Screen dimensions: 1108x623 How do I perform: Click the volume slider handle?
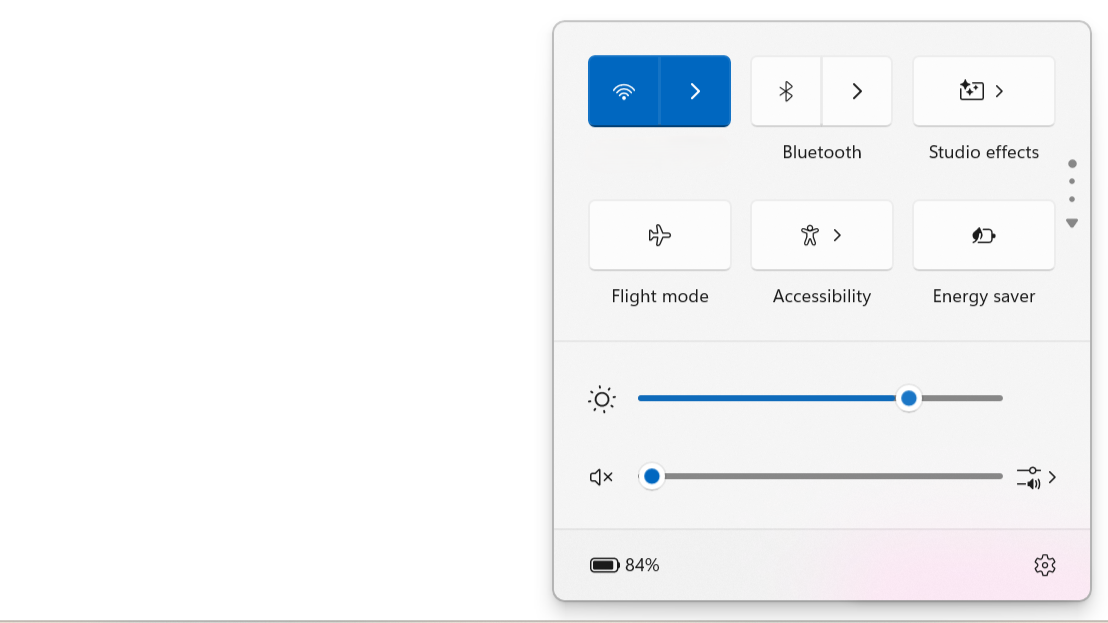click(652, 476)
